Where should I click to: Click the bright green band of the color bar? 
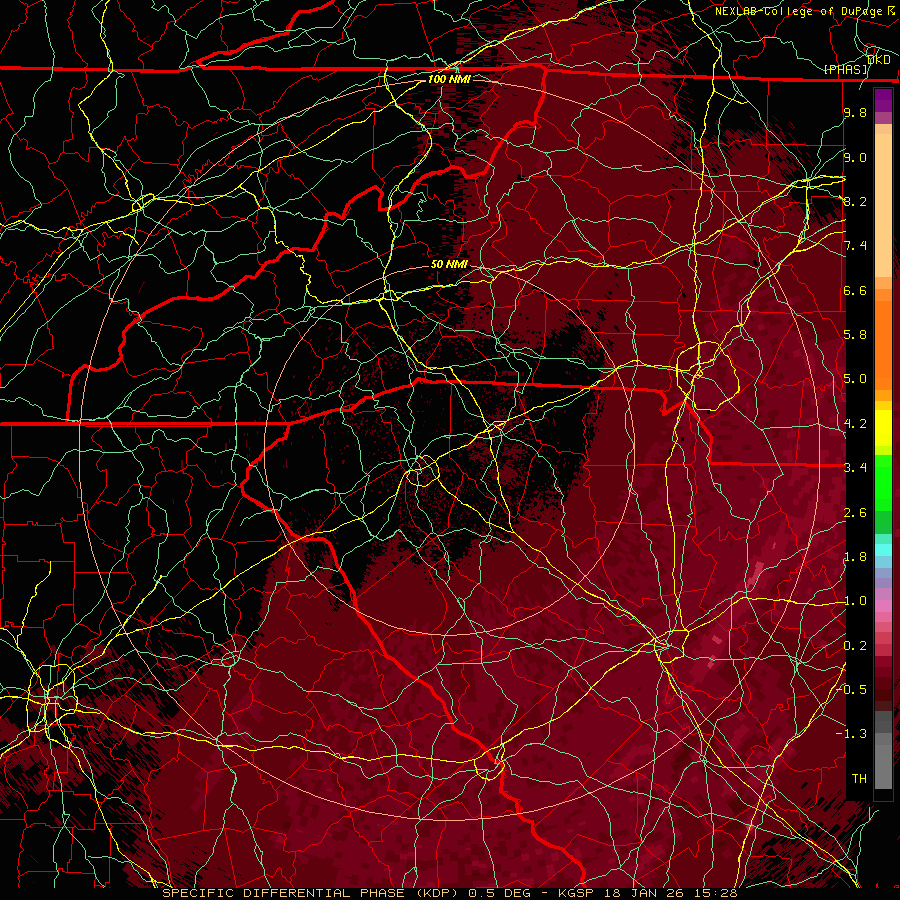(883, 481)
